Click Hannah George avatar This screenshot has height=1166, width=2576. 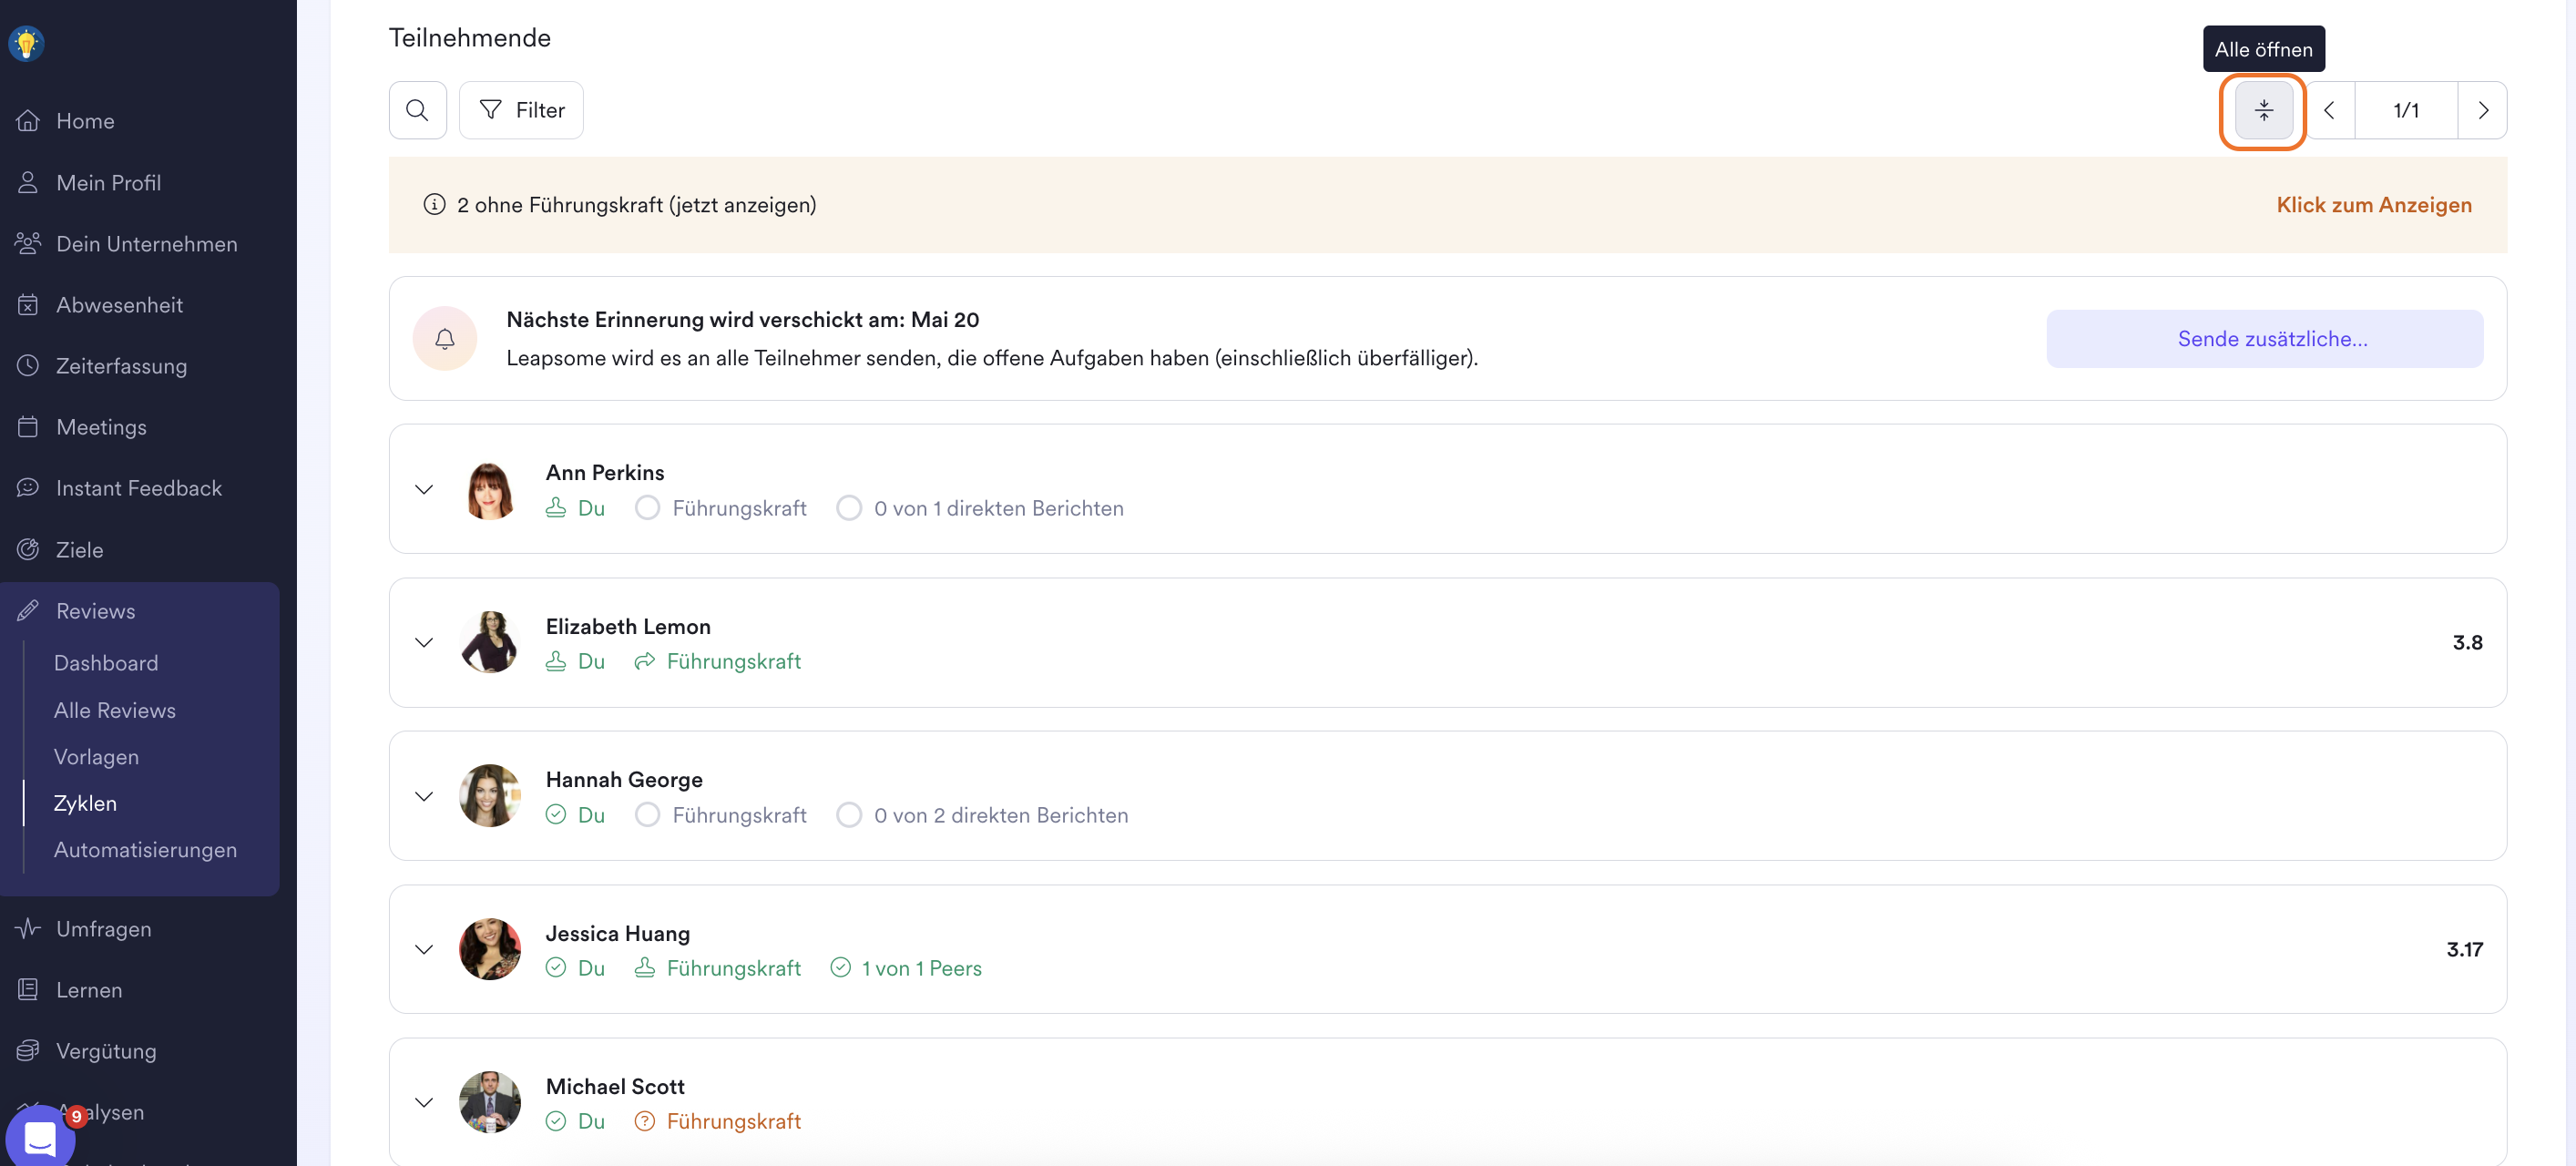(x=490, y=797)
